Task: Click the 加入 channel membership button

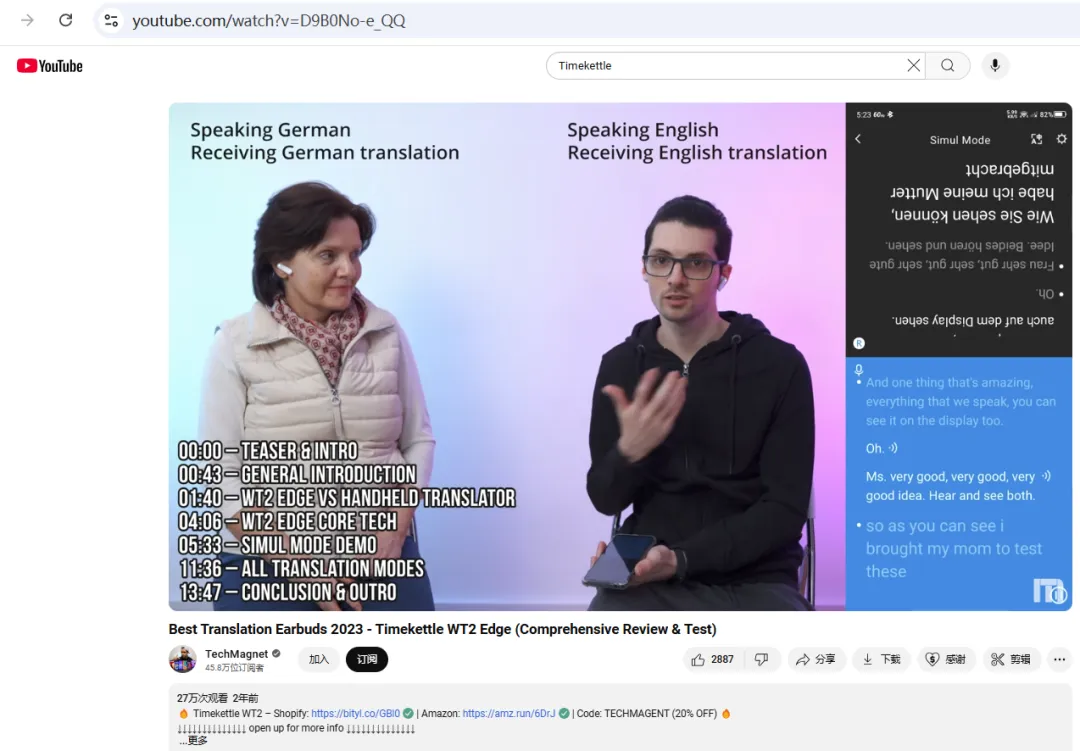Action: click(318, 659)
